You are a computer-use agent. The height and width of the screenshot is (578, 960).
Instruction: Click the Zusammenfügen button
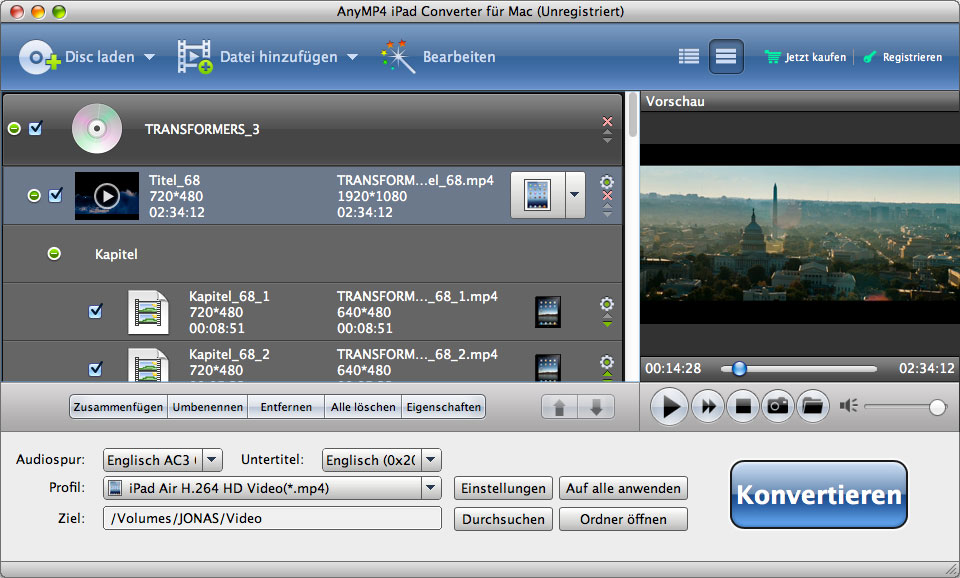(x=118, y=407)
